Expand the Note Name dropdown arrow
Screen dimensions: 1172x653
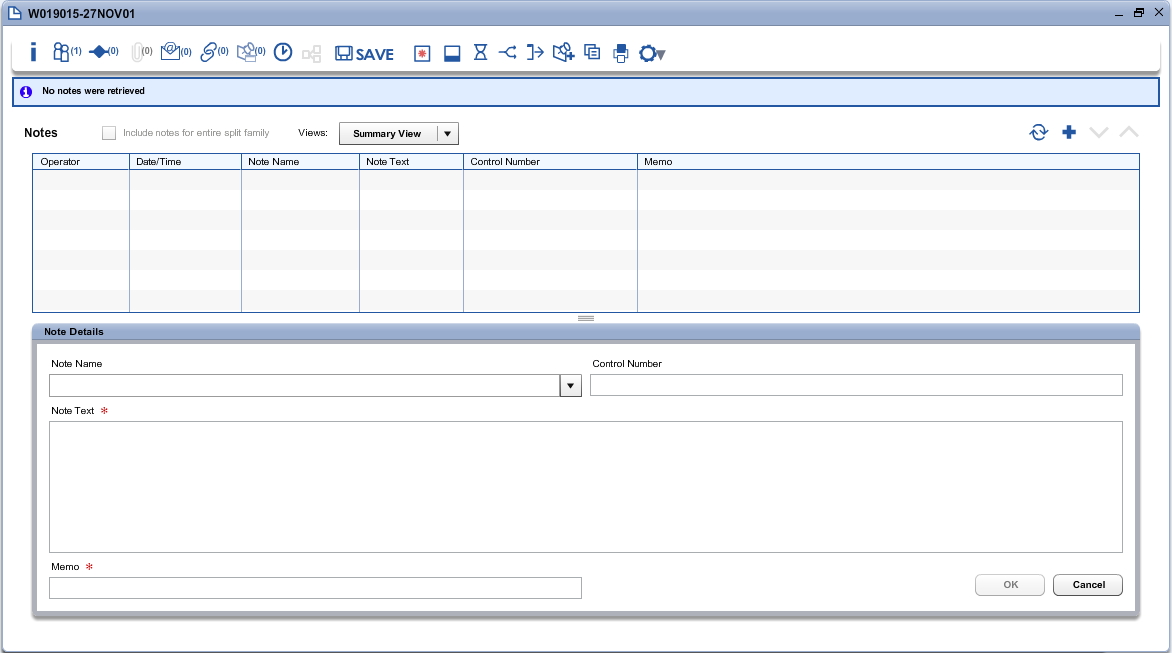tap(570, 386)
